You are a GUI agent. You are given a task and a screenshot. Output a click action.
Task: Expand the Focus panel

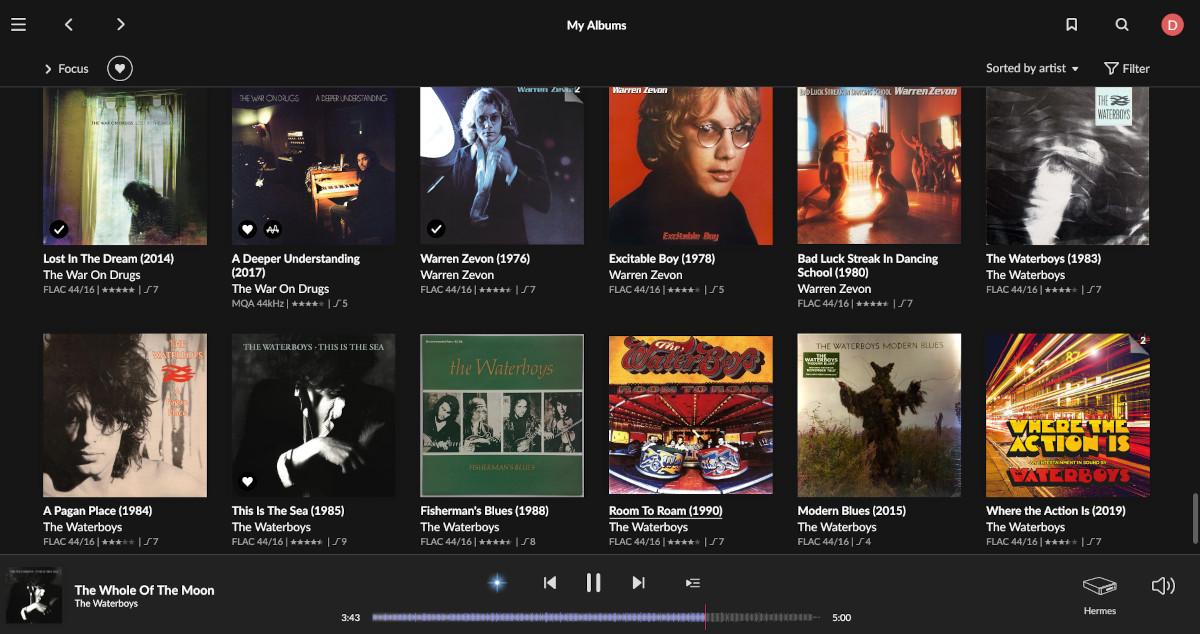click(x=66, y=68)
